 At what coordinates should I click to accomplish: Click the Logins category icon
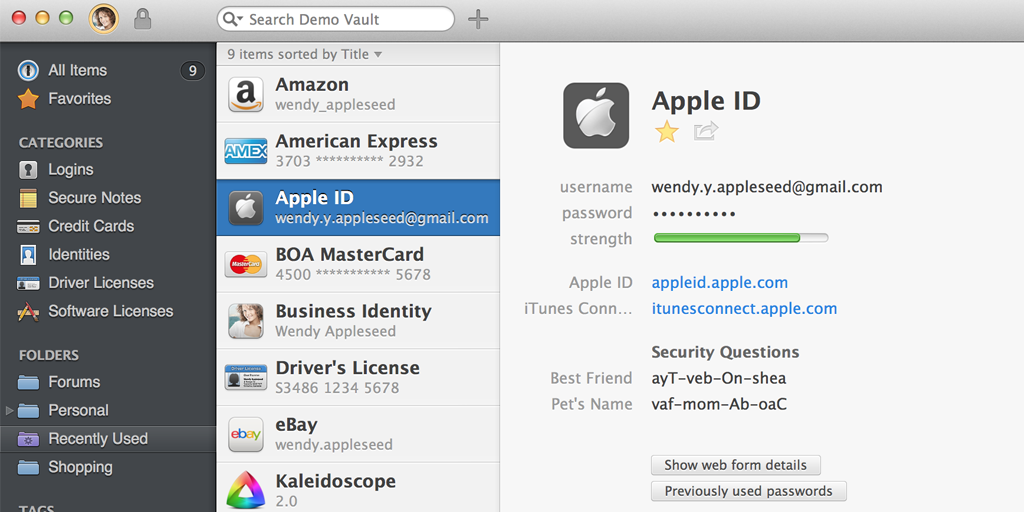(28, 170)
